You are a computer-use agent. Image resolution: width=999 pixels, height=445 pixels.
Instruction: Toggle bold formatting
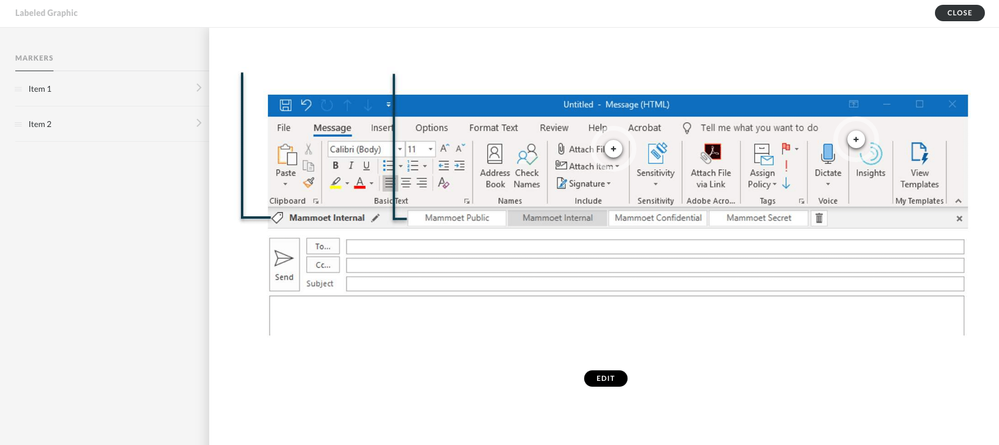[336, 166]
